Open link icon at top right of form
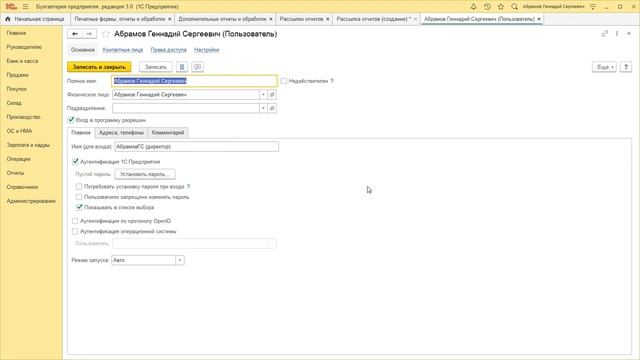640x360 pixels. click(604, 33)
